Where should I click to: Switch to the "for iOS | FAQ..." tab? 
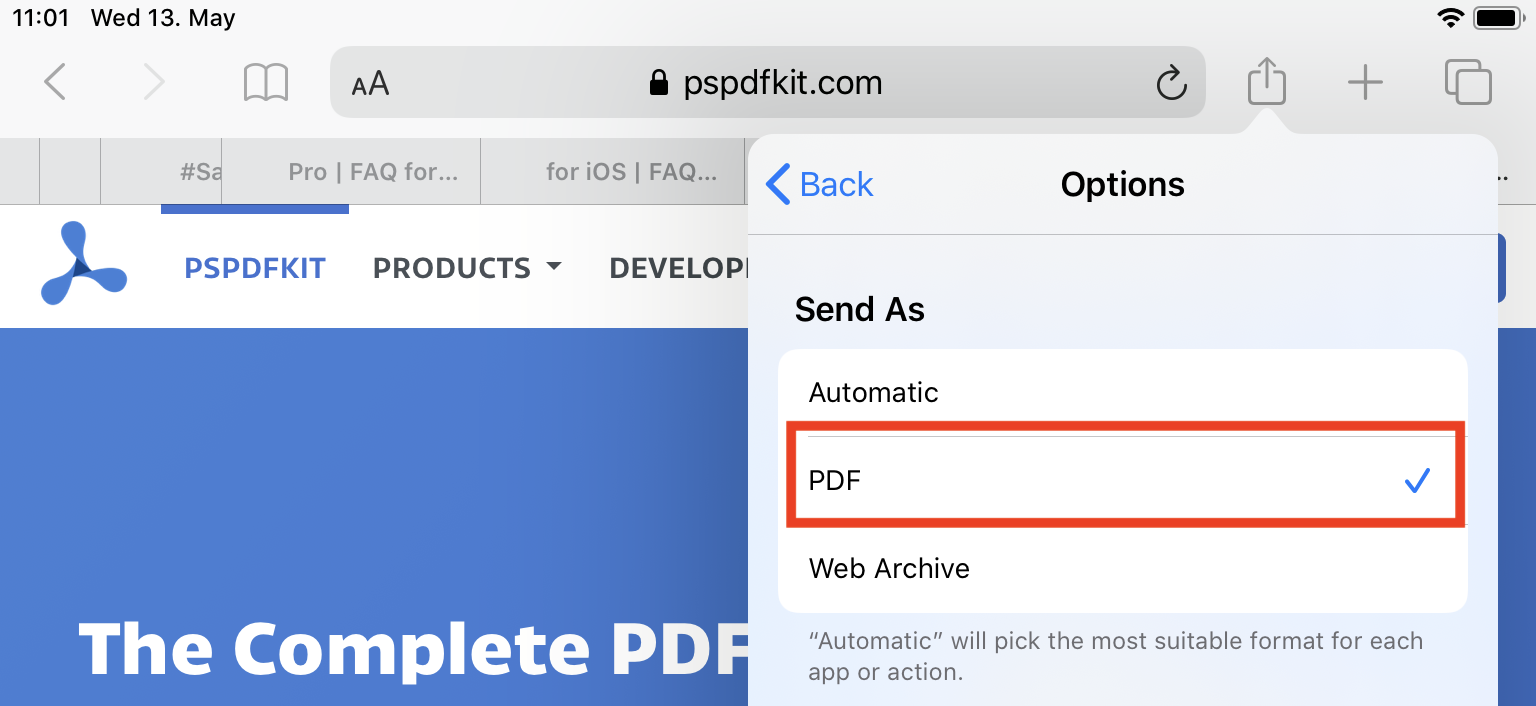[x=630, y=172]
